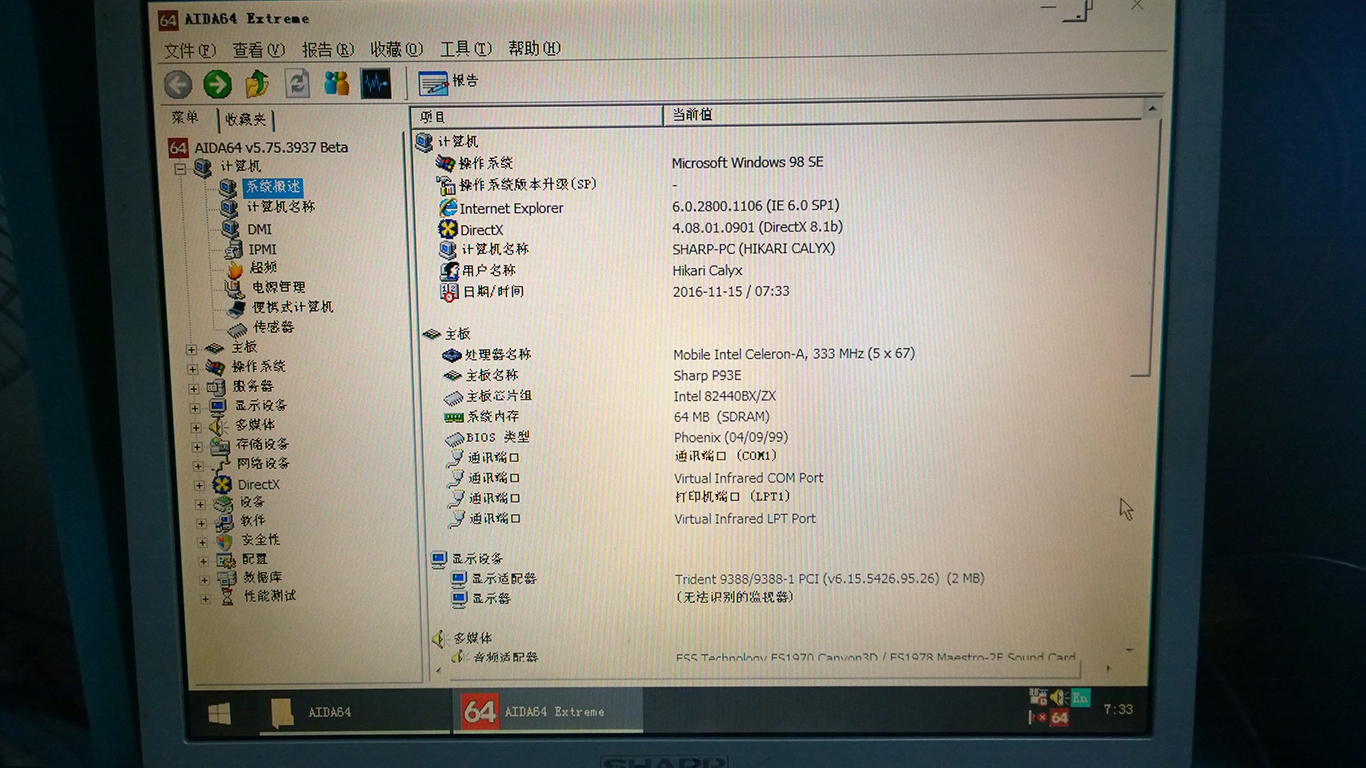Click the two-people toolbar icon
Image resolution: width=1366 pixels, height=768 pixels.
tap(336, 83)
